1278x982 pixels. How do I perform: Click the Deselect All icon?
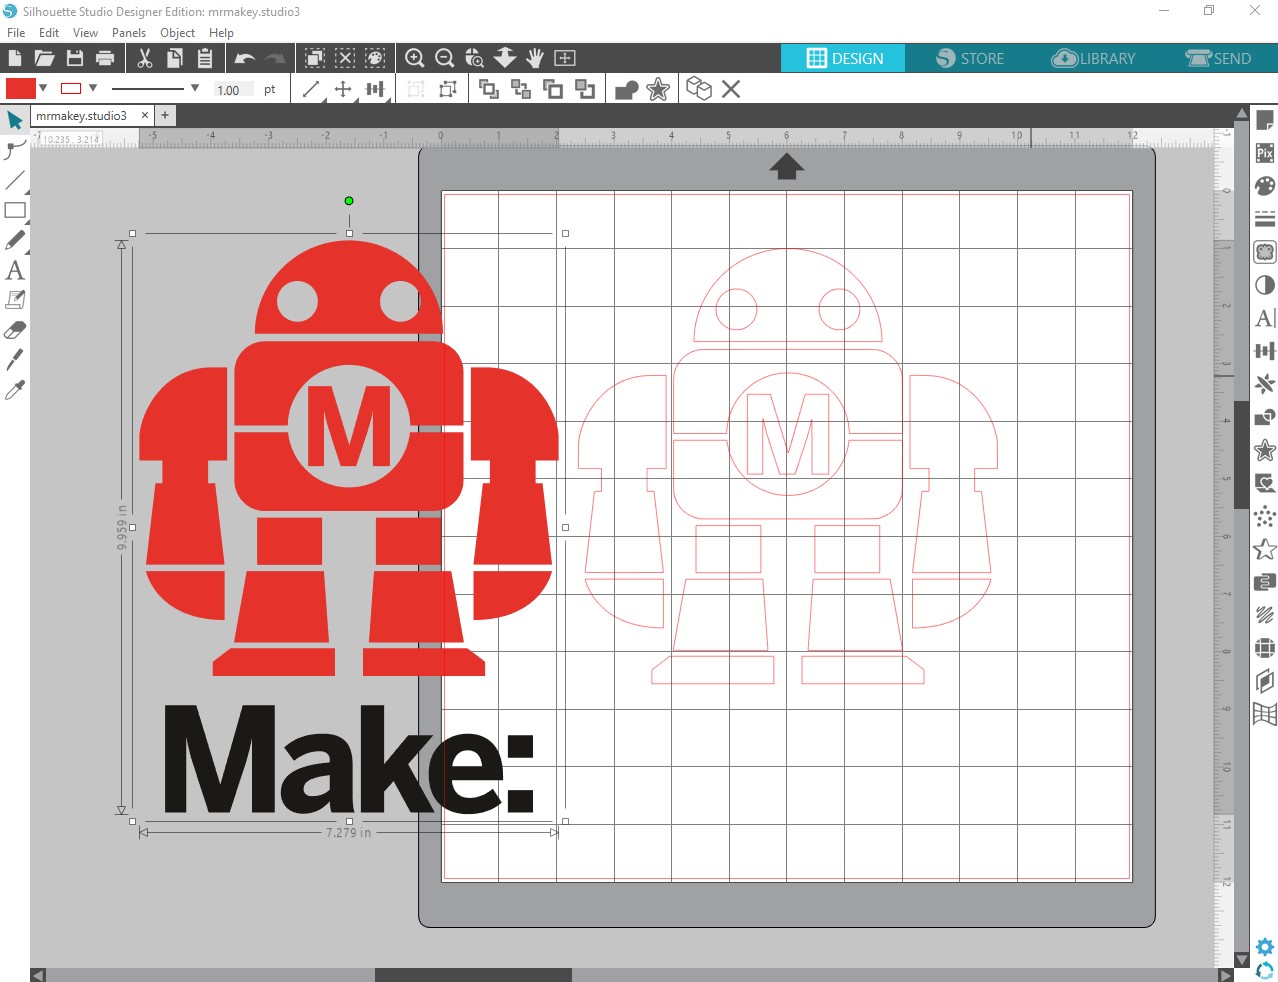(345, 58)
